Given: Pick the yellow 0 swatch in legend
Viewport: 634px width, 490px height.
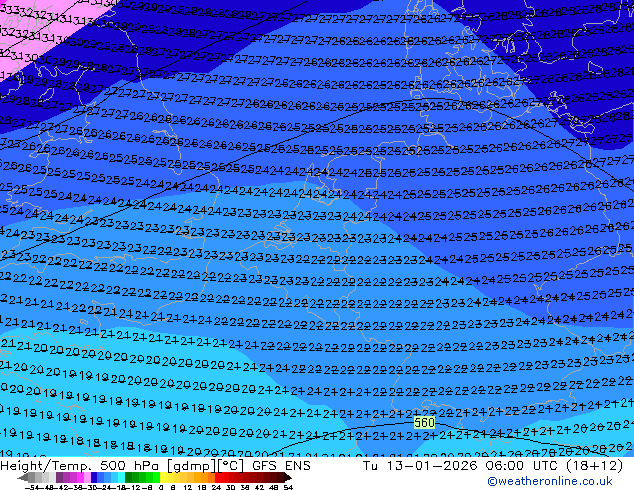Looking at the screenshot, I should click(x=163, y=477).
